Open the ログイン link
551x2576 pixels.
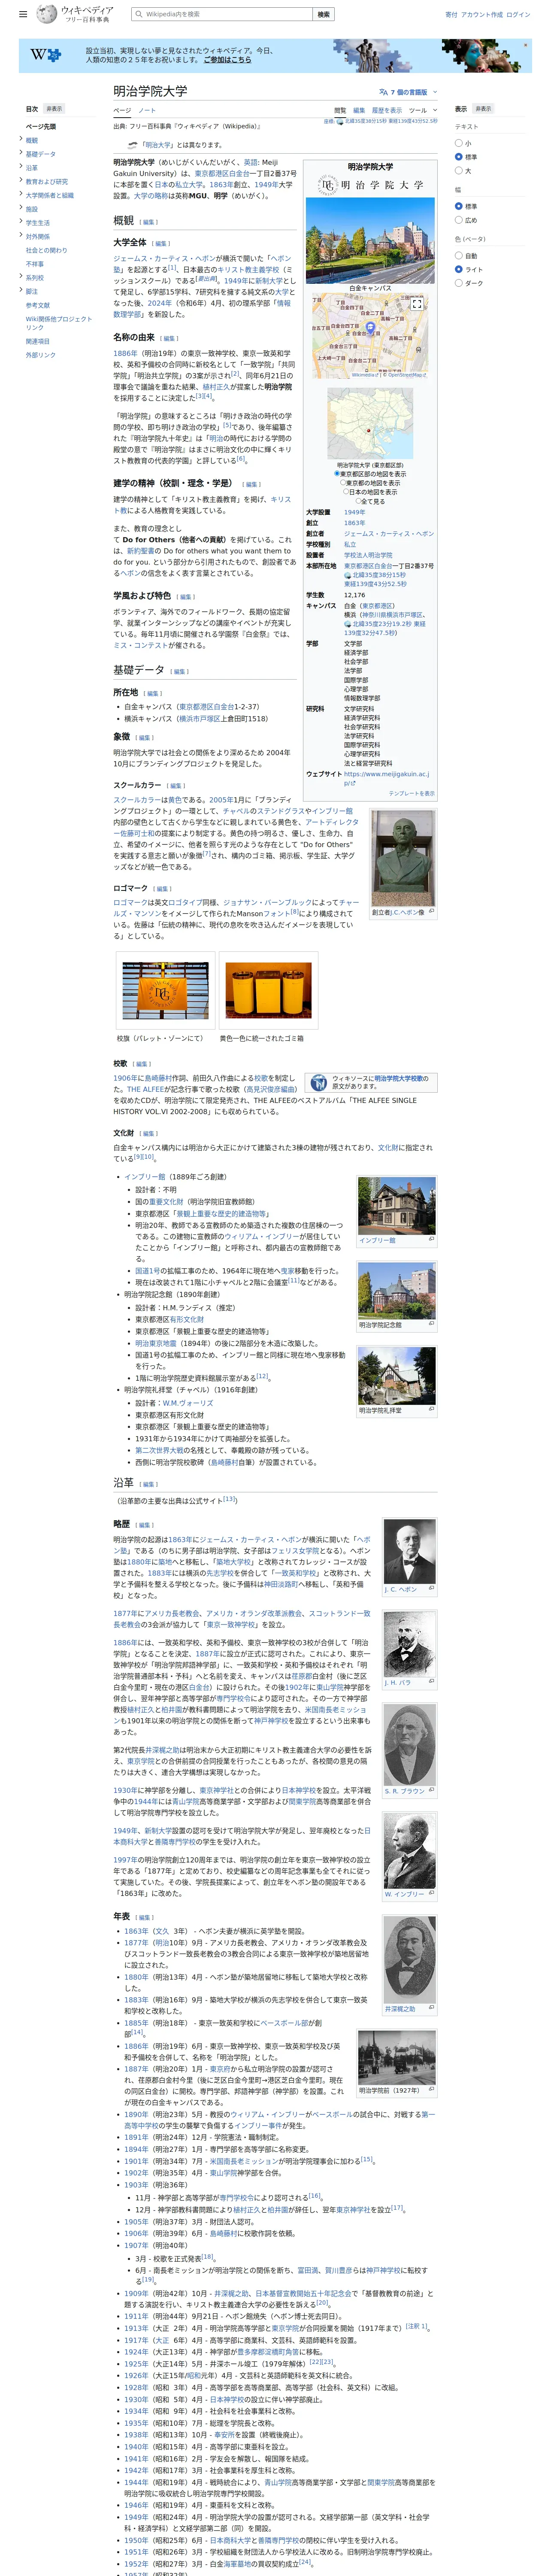coord(518,15)
